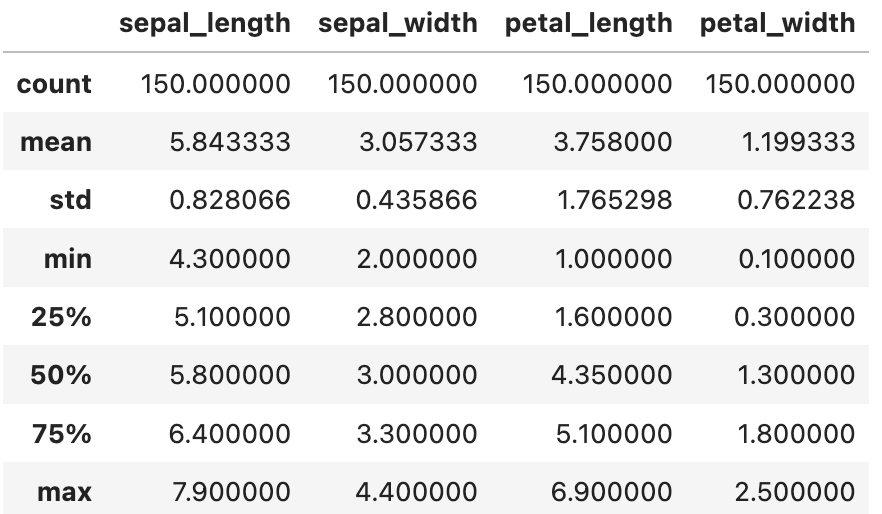Click the sepal_length mean value 5.843333
This screenshot has height=514, width=882.
(230, 142)
